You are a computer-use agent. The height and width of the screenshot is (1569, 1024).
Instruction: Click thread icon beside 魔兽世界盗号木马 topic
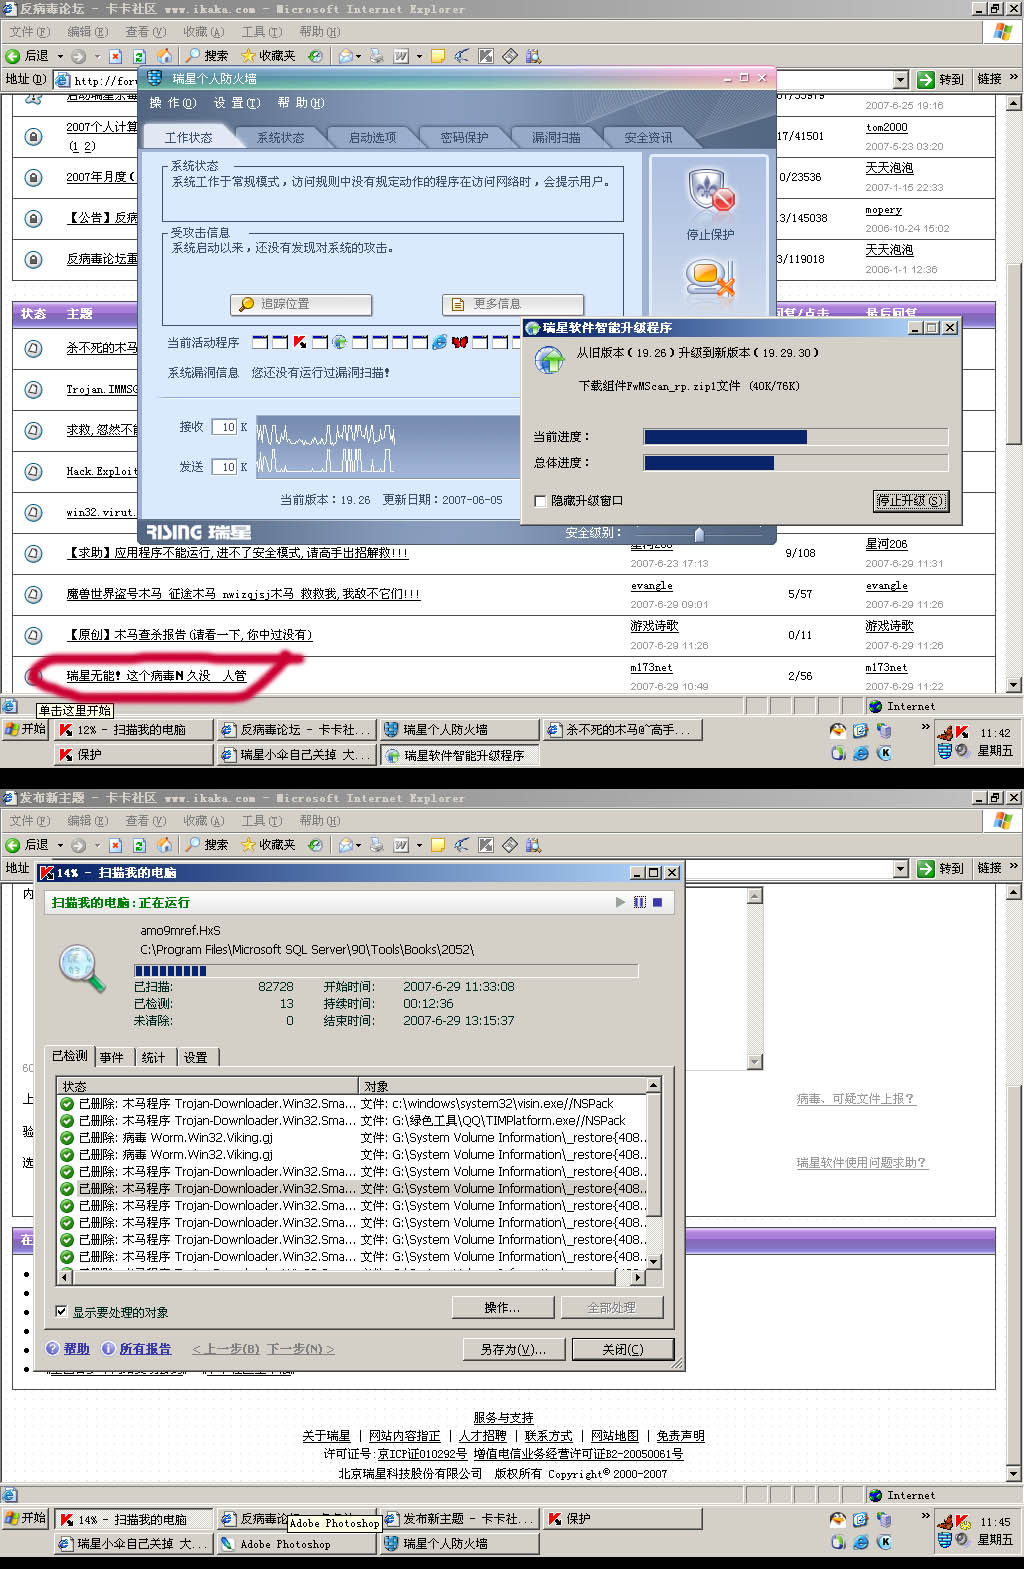coord(33,594)
